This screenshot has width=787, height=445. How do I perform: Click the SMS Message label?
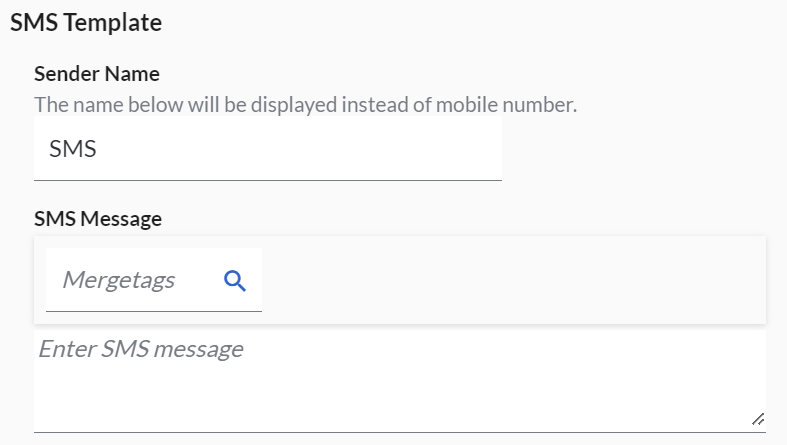[x=98, y=219]
